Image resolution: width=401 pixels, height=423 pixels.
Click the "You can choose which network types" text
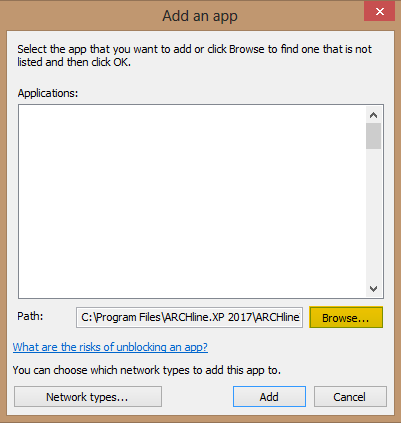(147, 370)
